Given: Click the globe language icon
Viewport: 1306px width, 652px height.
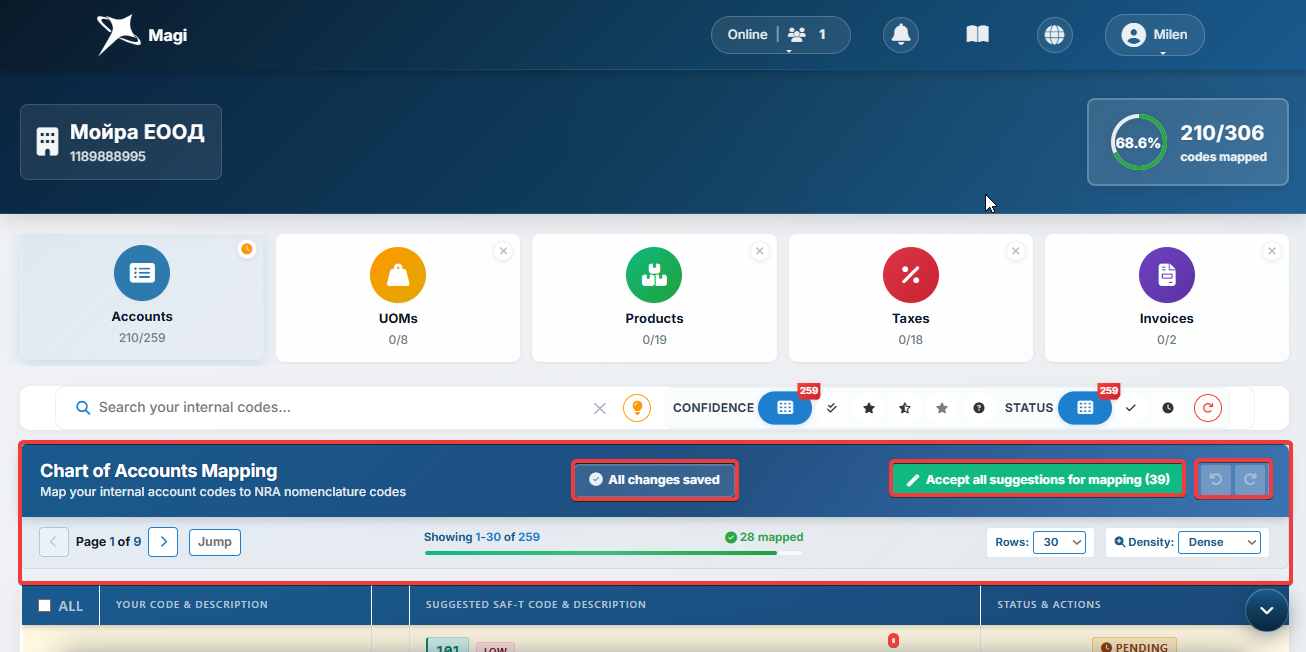Looking at the screenshot, I should coord(1053,35).
